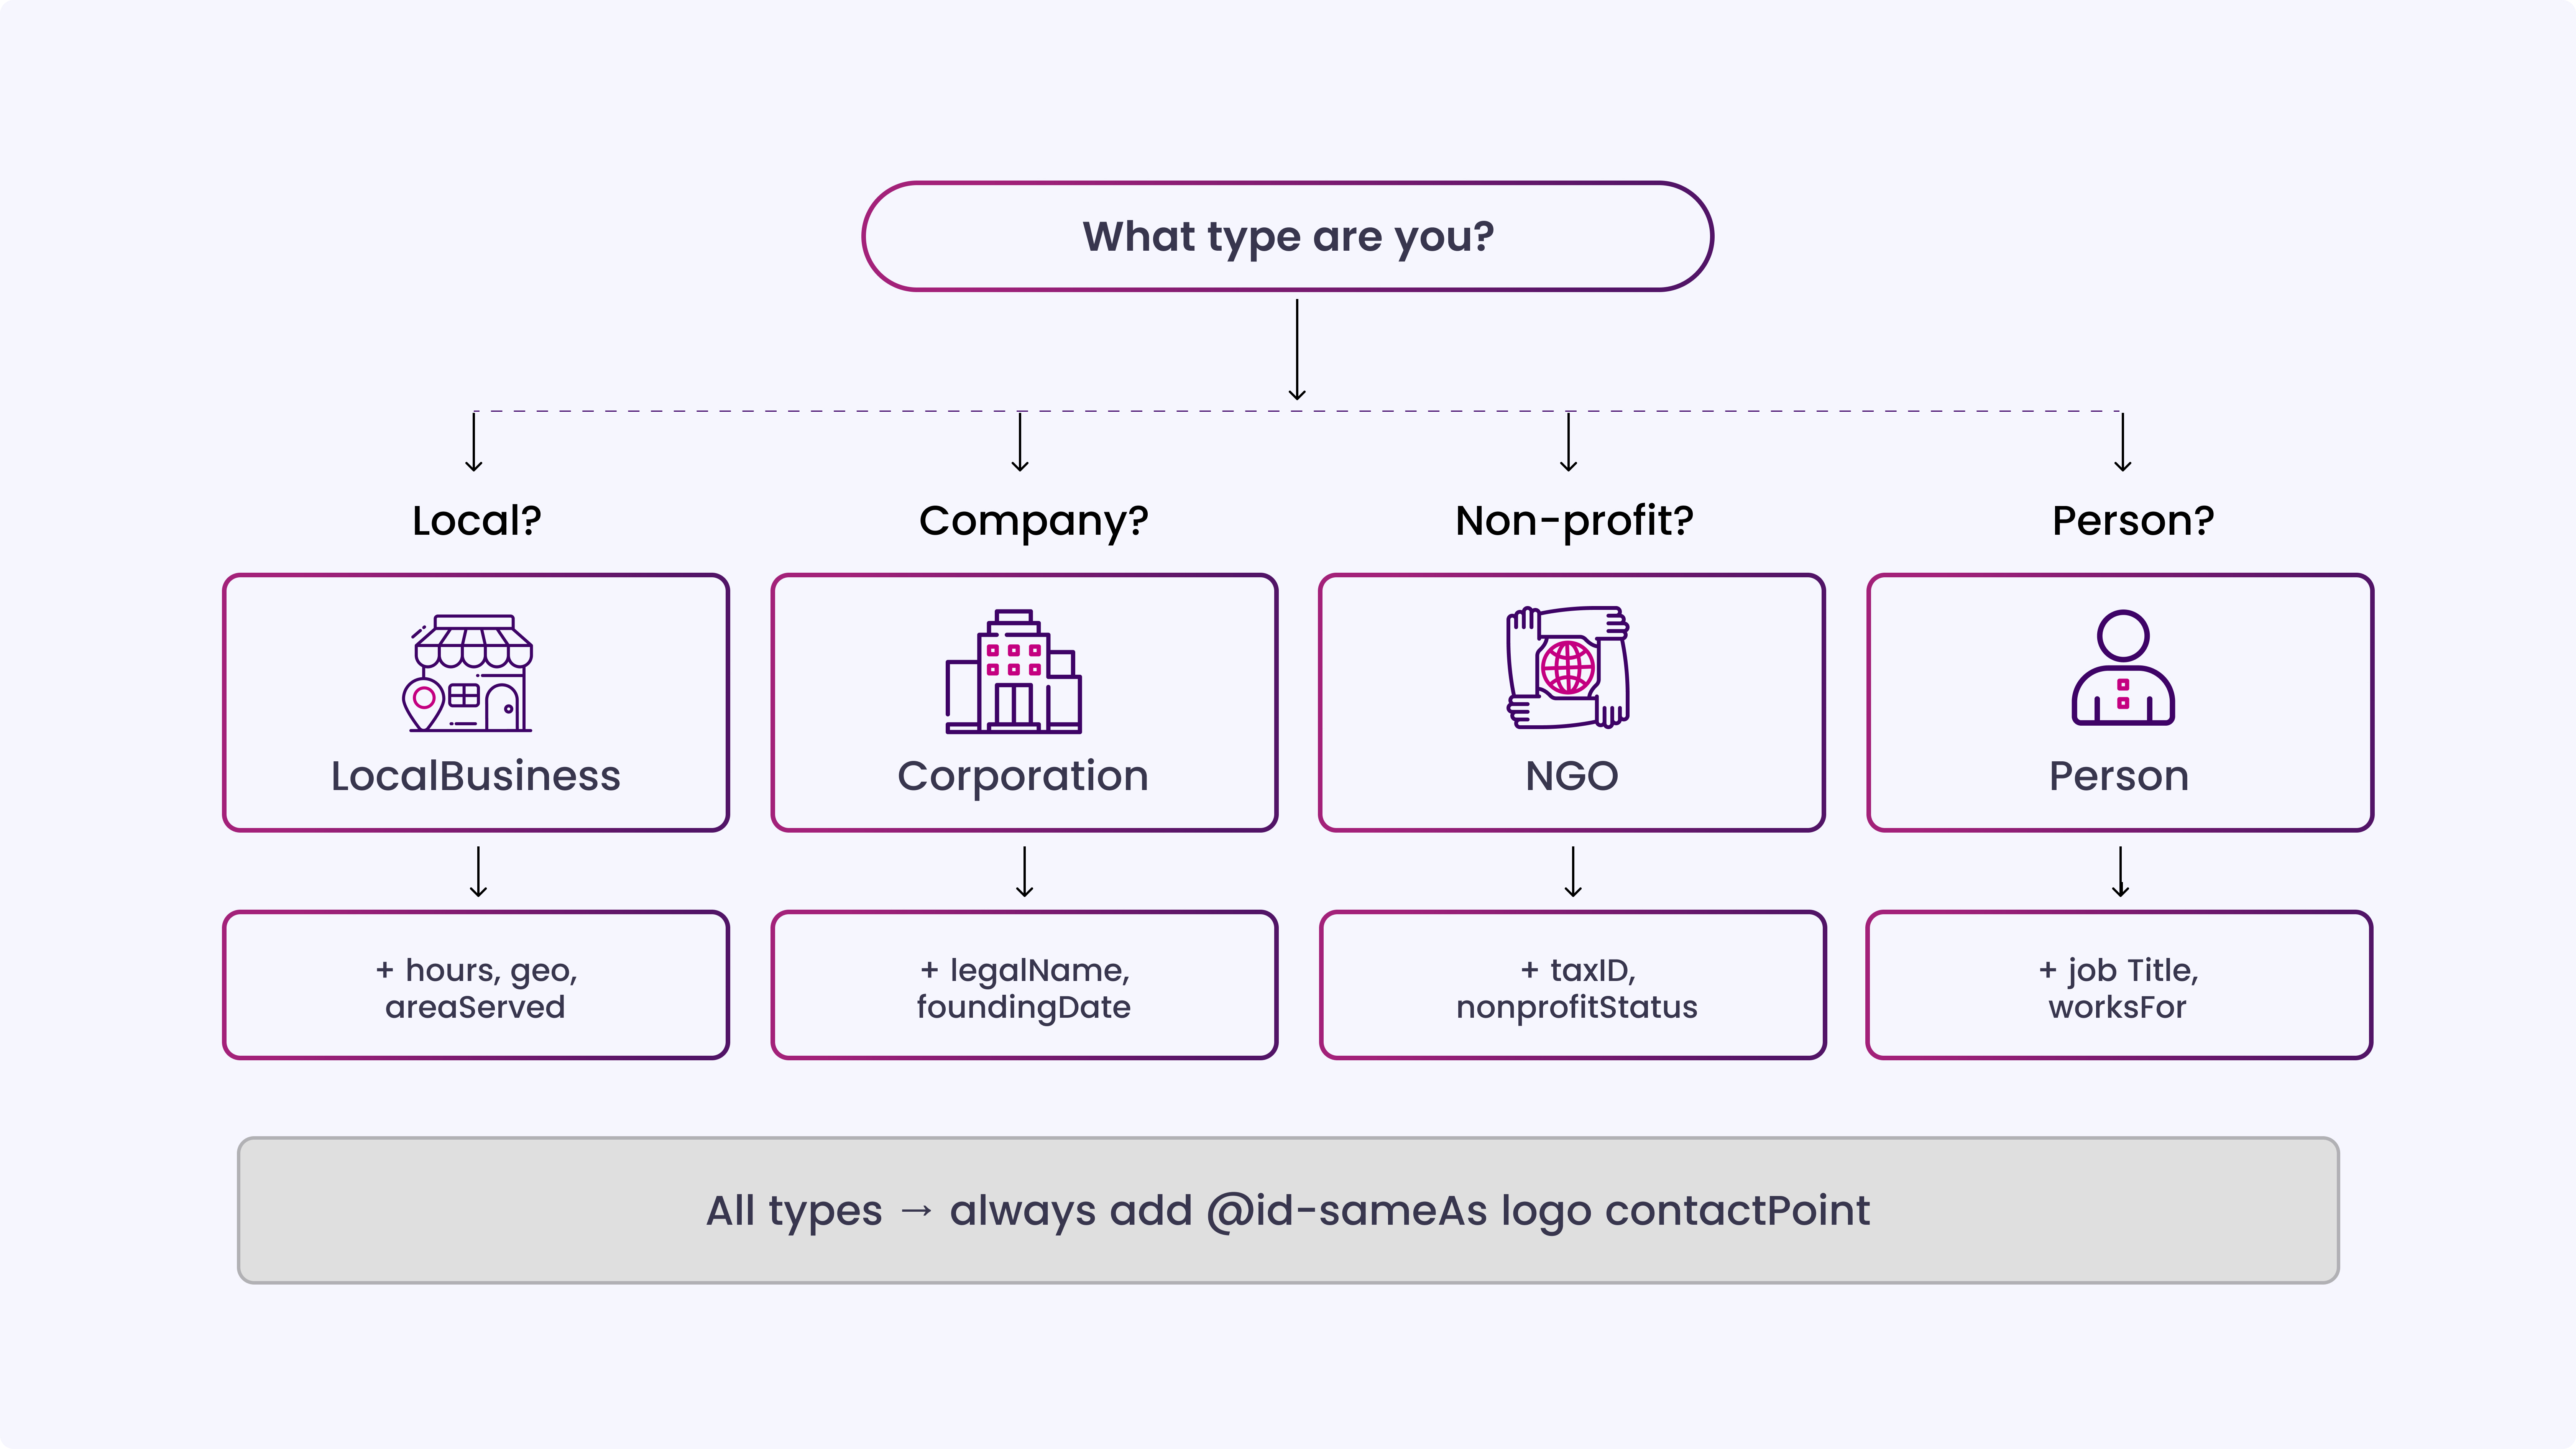The image size is (2576, 1449).
Task: Click the gray "All types" banner
Action: coord(1288,1210)
